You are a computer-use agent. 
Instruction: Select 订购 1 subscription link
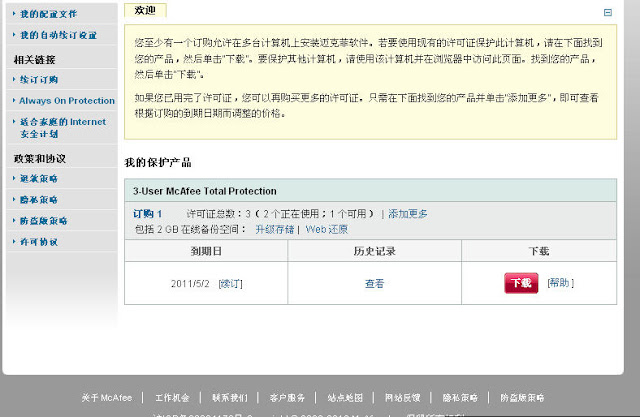pos(148,214)
